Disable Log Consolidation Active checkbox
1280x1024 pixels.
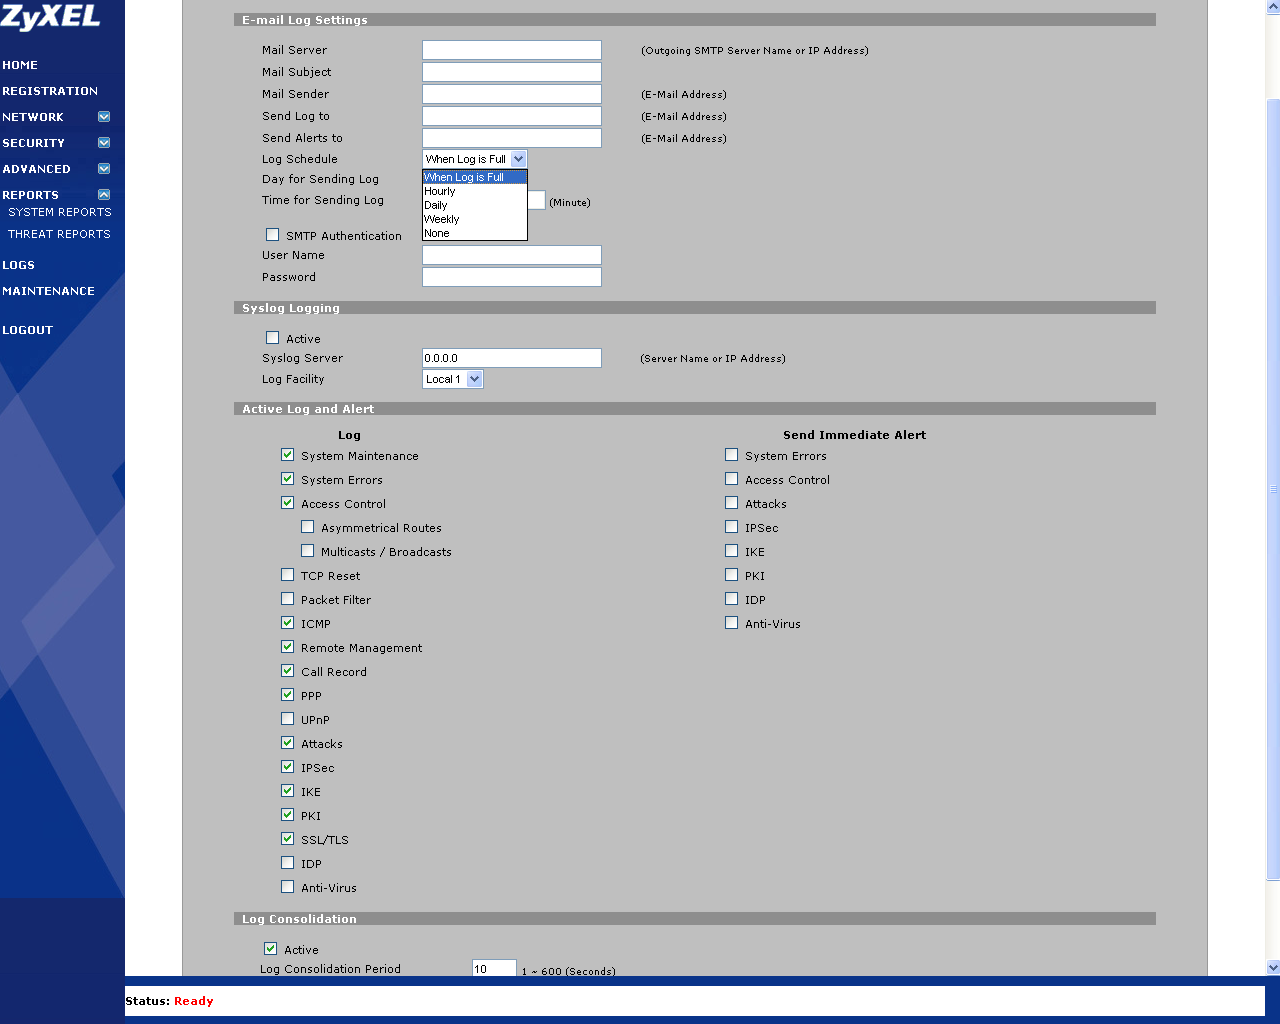270,949
